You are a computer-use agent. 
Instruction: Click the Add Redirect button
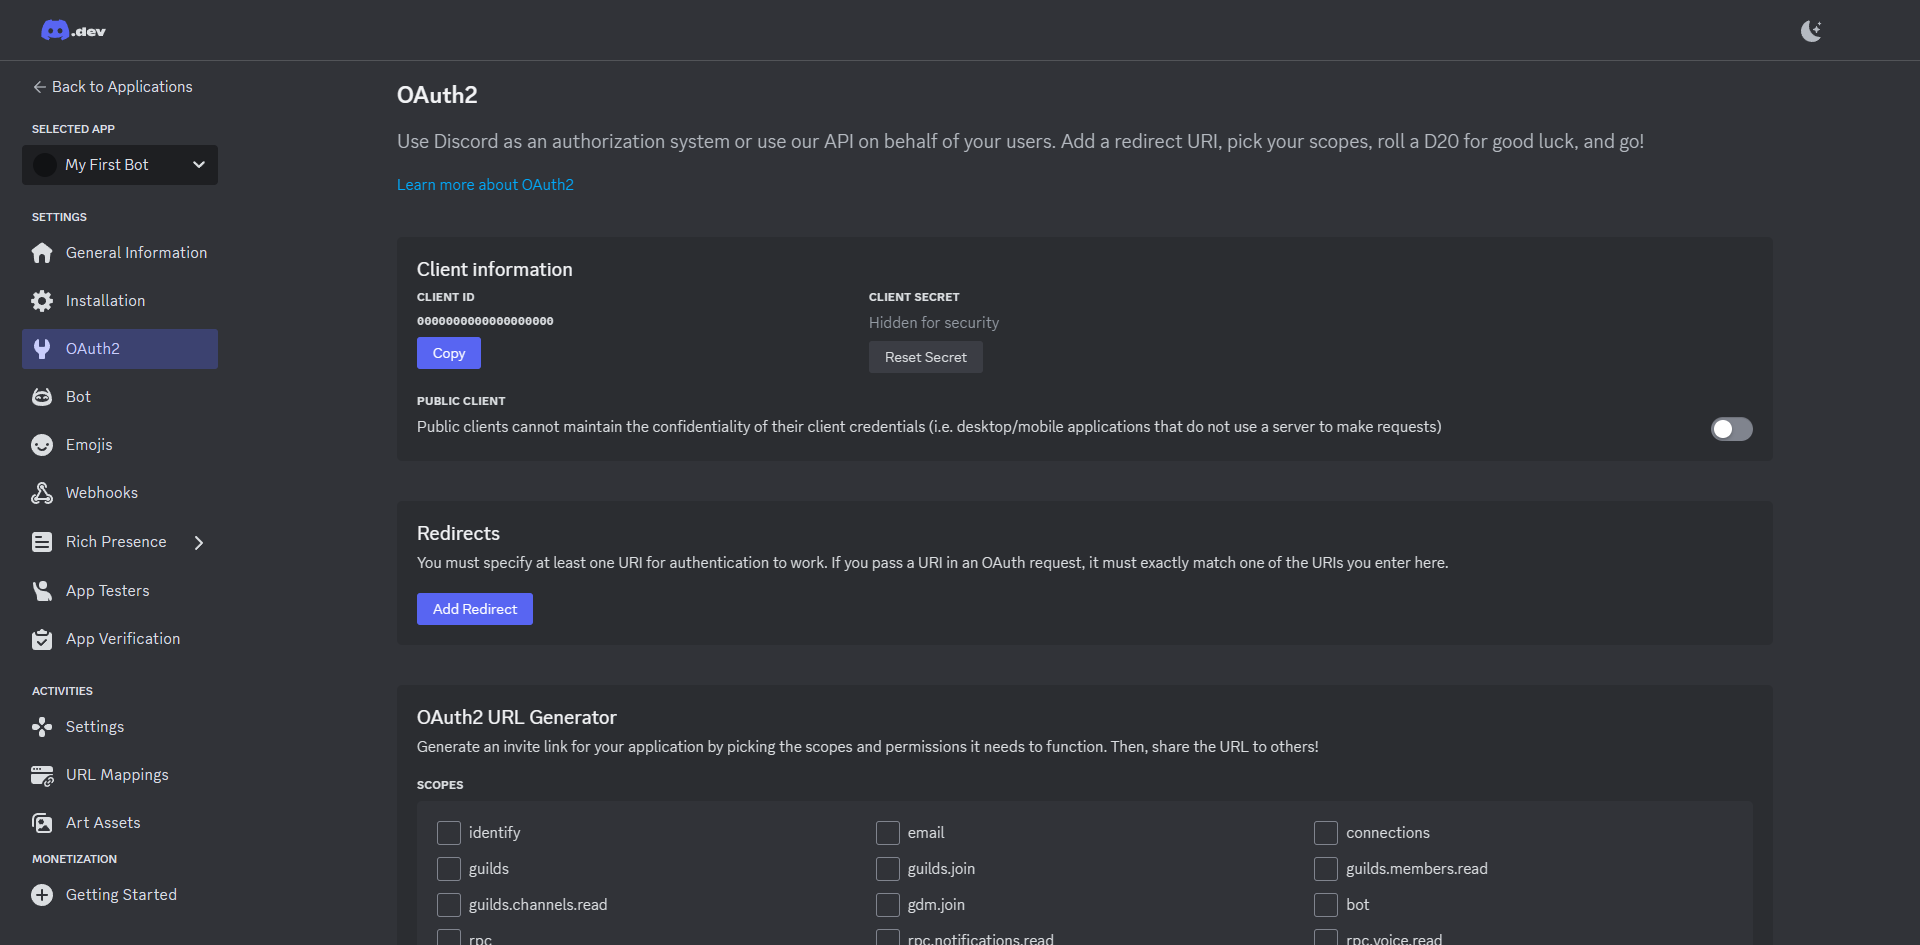[475, 609]
